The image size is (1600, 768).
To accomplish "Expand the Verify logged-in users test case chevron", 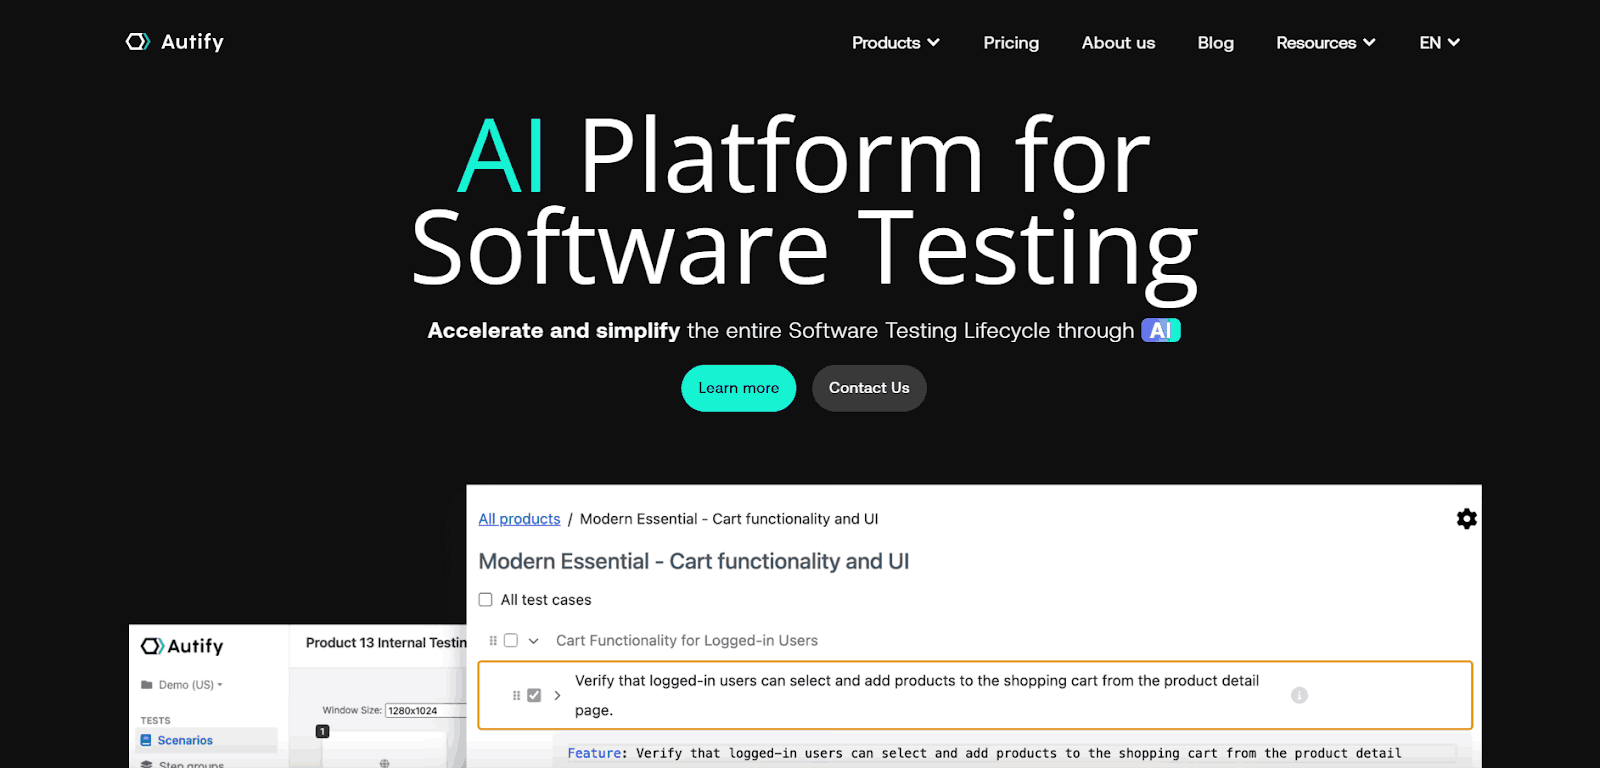I will (x=557, y=695).
